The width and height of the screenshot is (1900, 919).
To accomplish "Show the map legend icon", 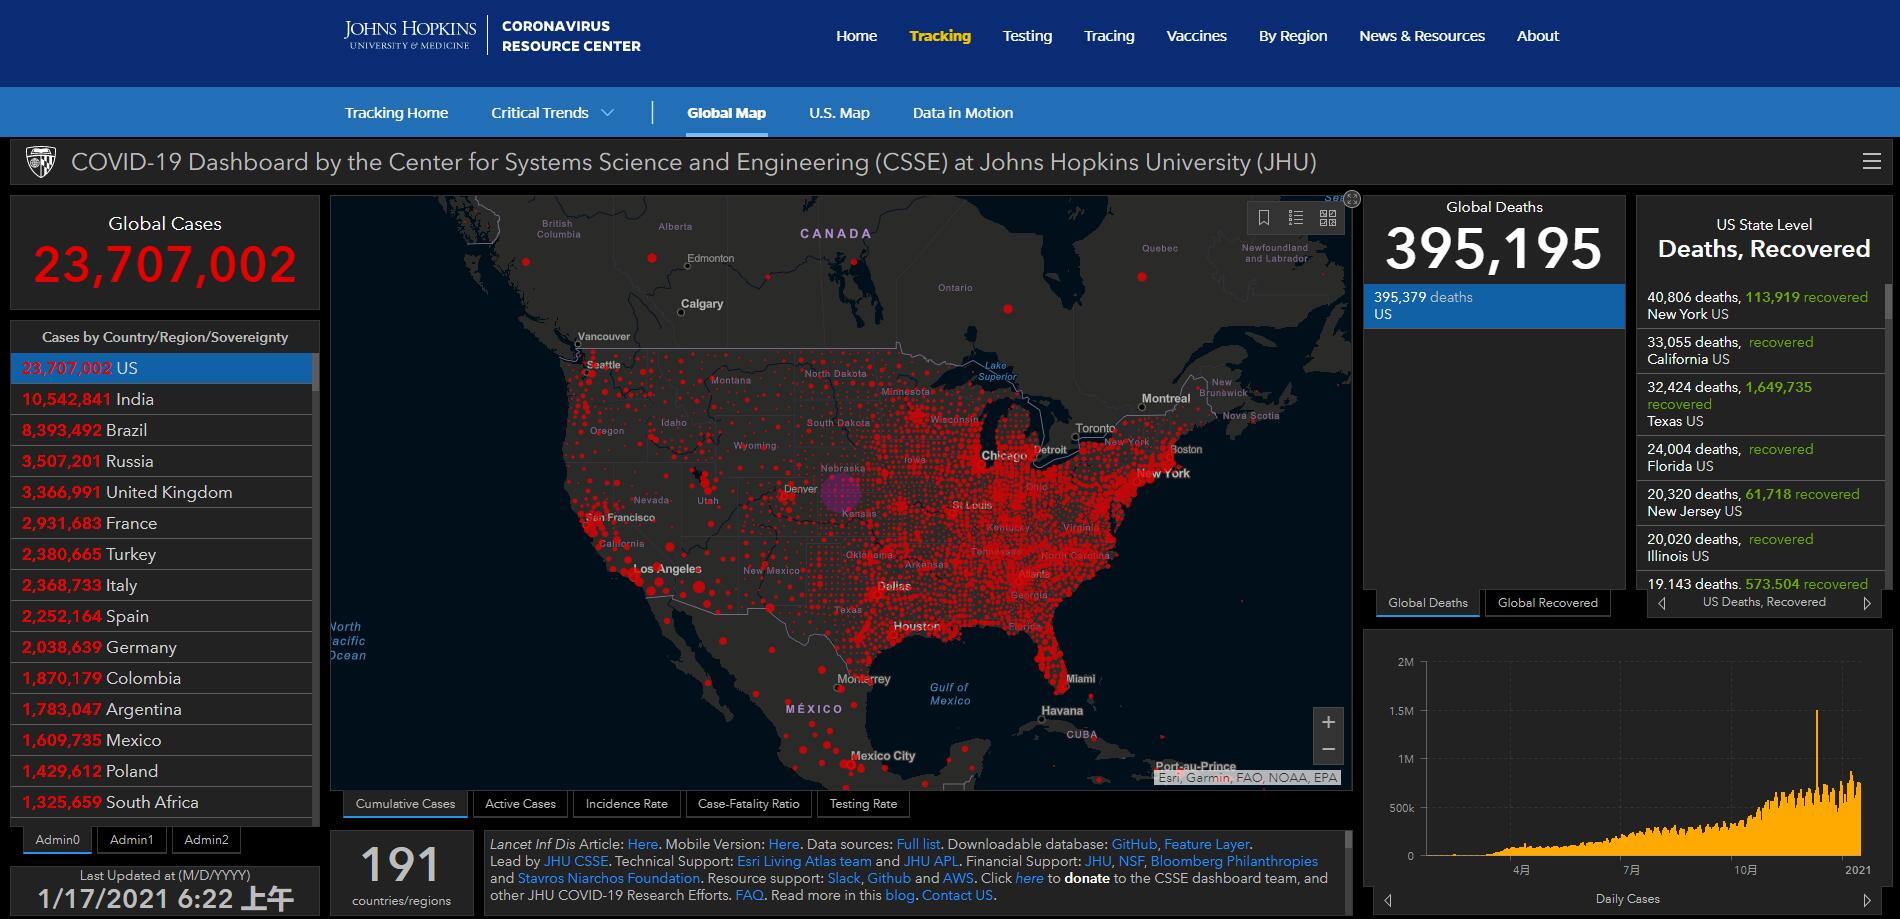I will [x=1296, y=218].
